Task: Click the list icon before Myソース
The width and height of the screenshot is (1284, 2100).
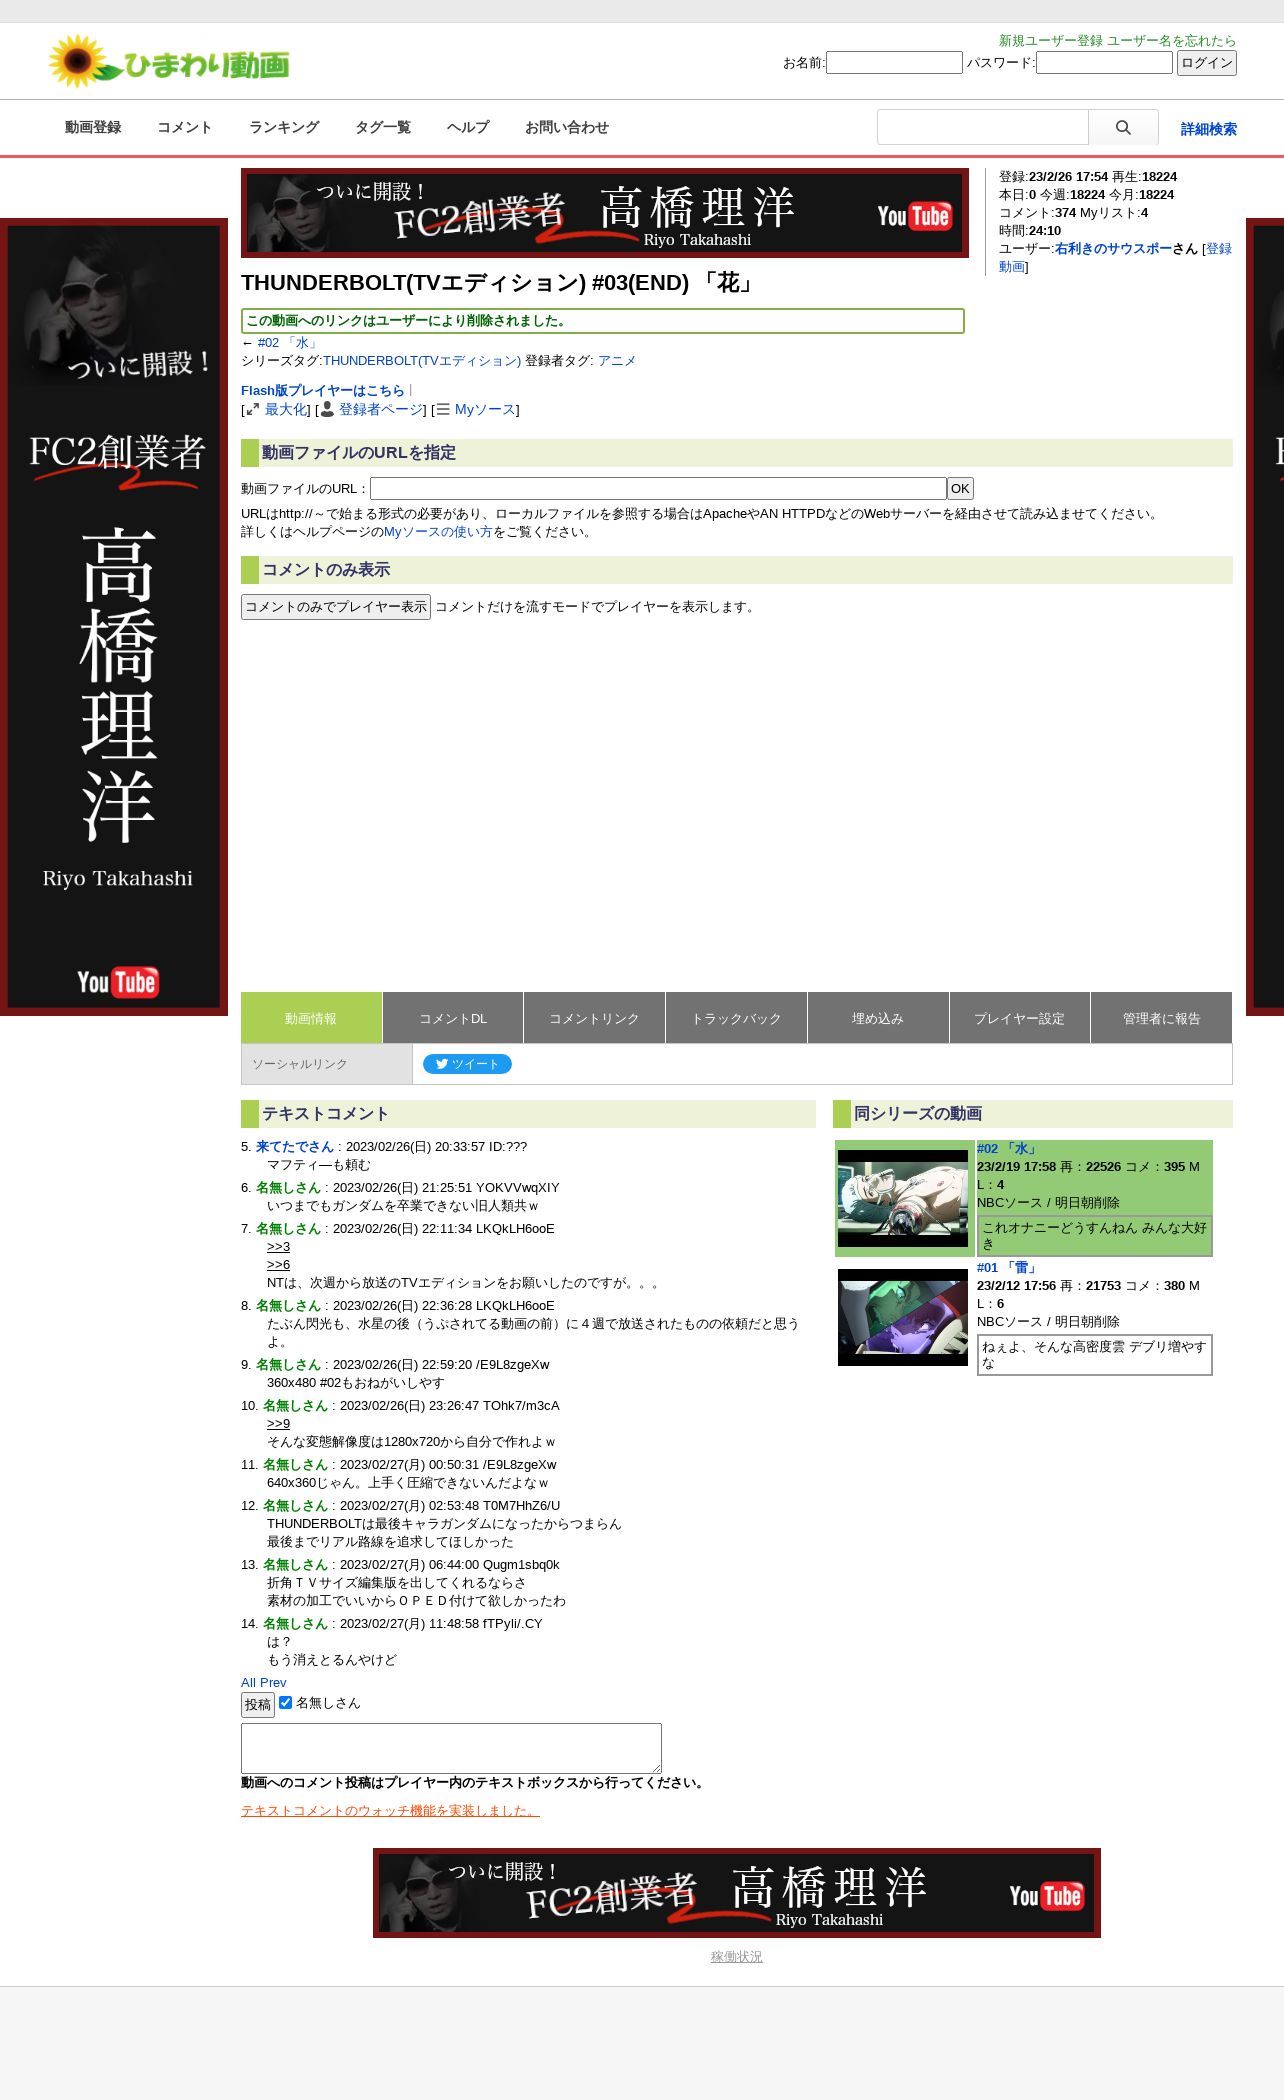Action: point(443,410)
